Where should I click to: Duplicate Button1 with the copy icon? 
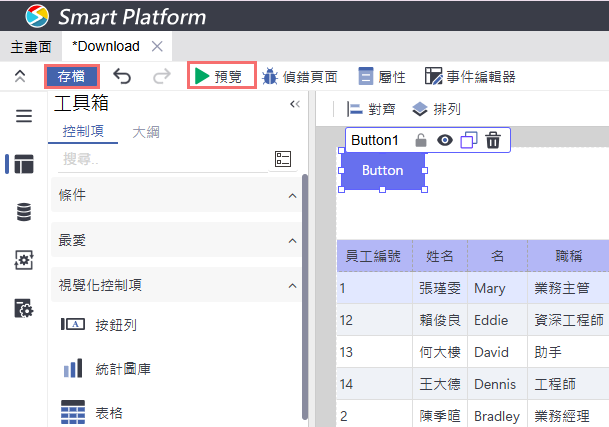469,140
